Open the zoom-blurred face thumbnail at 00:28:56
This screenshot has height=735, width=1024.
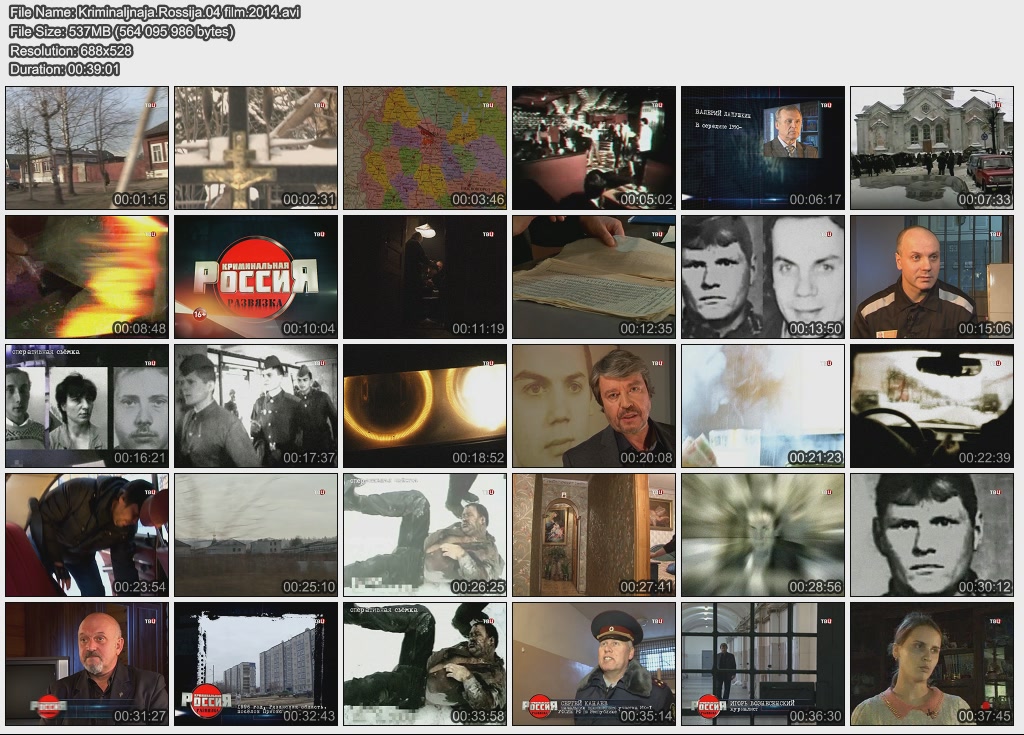click(763, 534)
